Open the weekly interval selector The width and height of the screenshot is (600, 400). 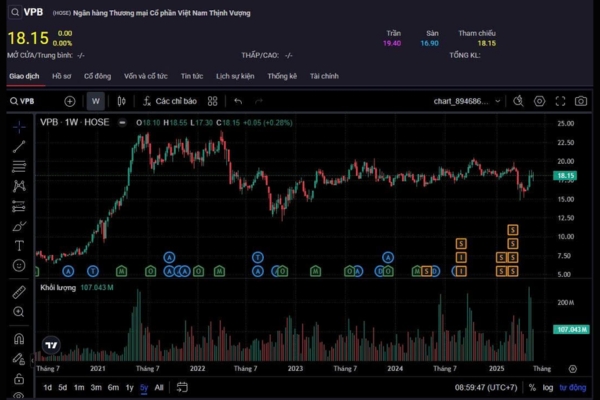click(x=96, y=101)
